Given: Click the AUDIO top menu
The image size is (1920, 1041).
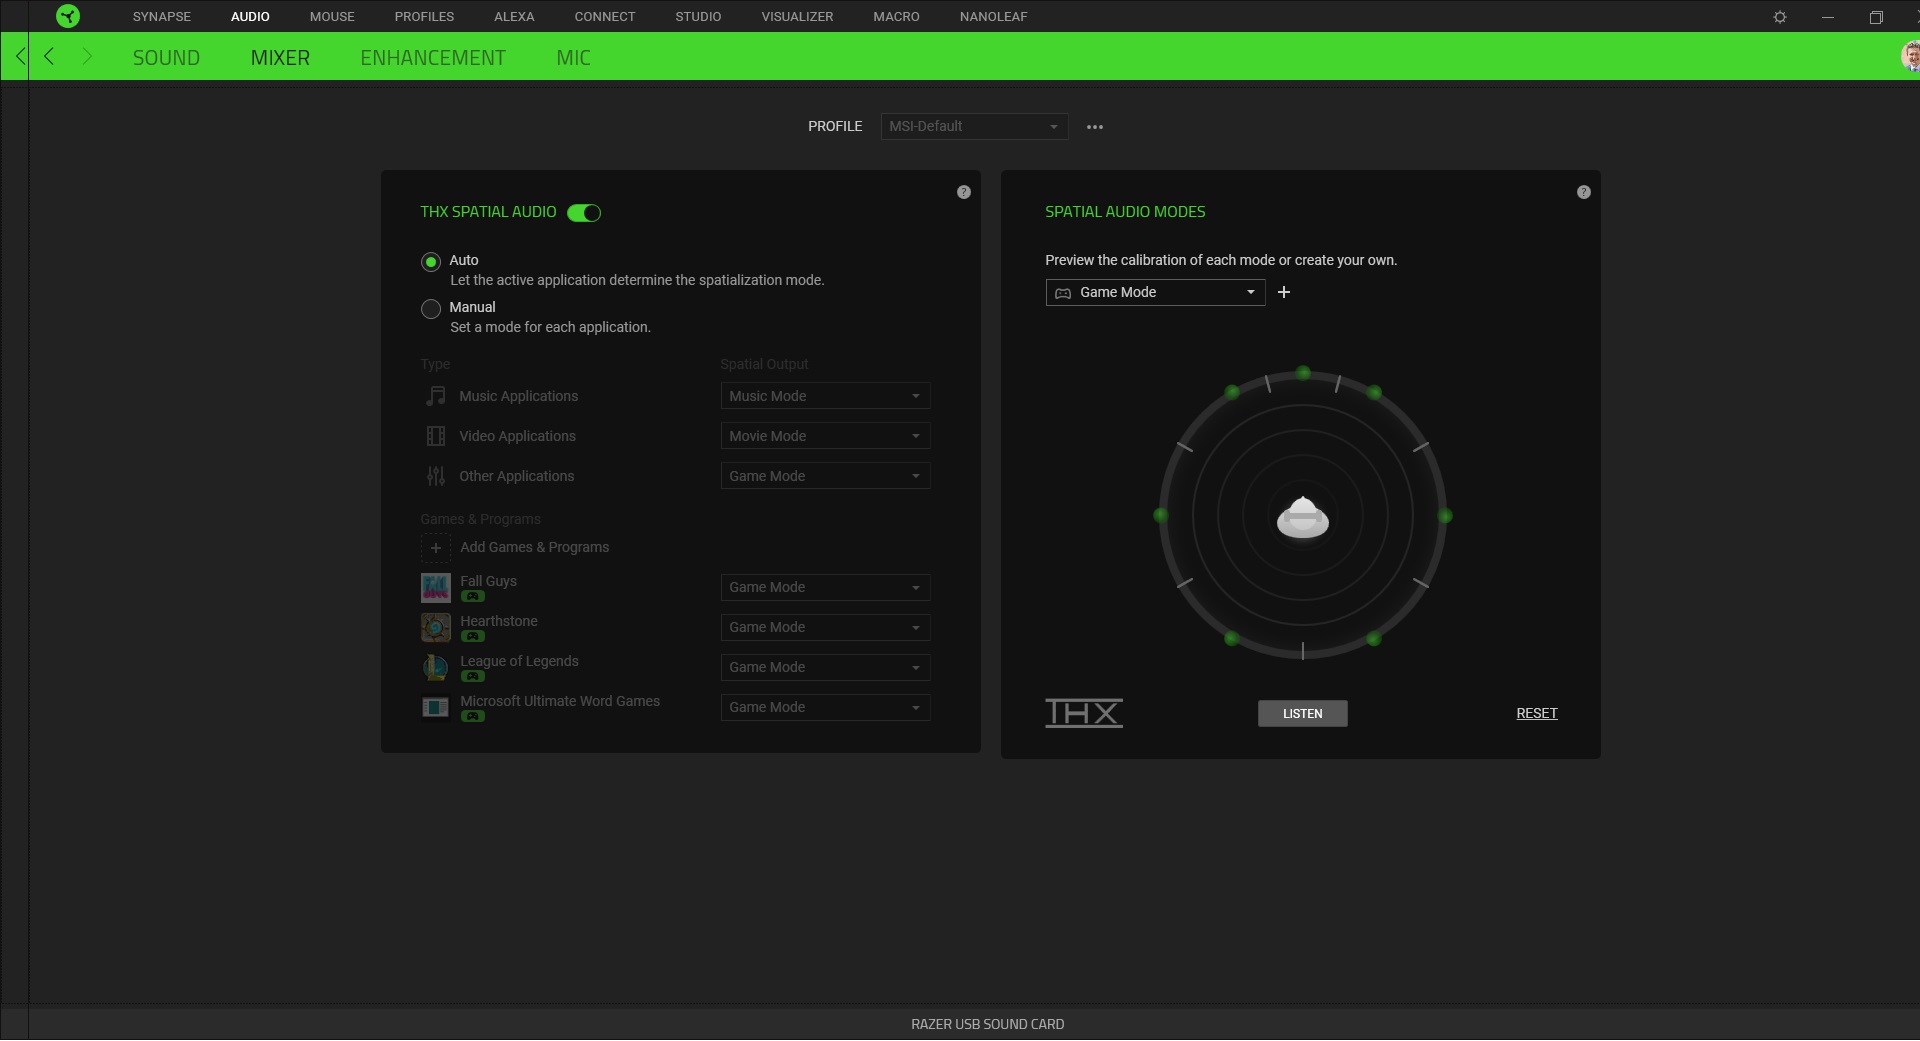Looking at the screenshot, I should [250, 17].
